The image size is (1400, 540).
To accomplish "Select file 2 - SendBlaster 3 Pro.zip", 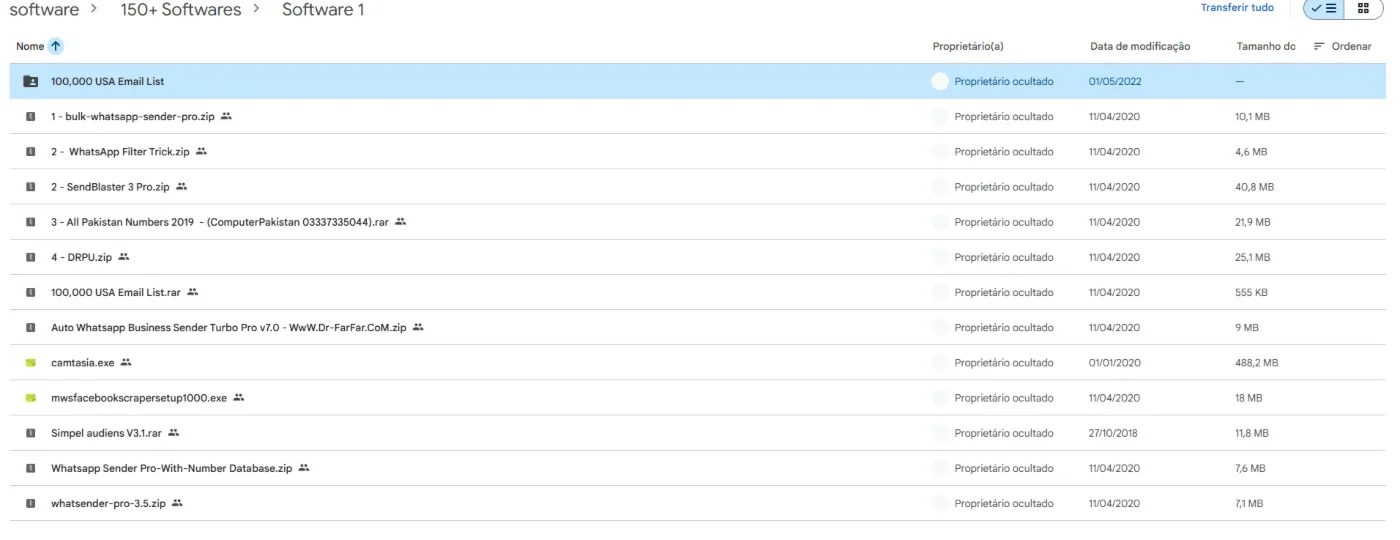I will coord(697,187).
